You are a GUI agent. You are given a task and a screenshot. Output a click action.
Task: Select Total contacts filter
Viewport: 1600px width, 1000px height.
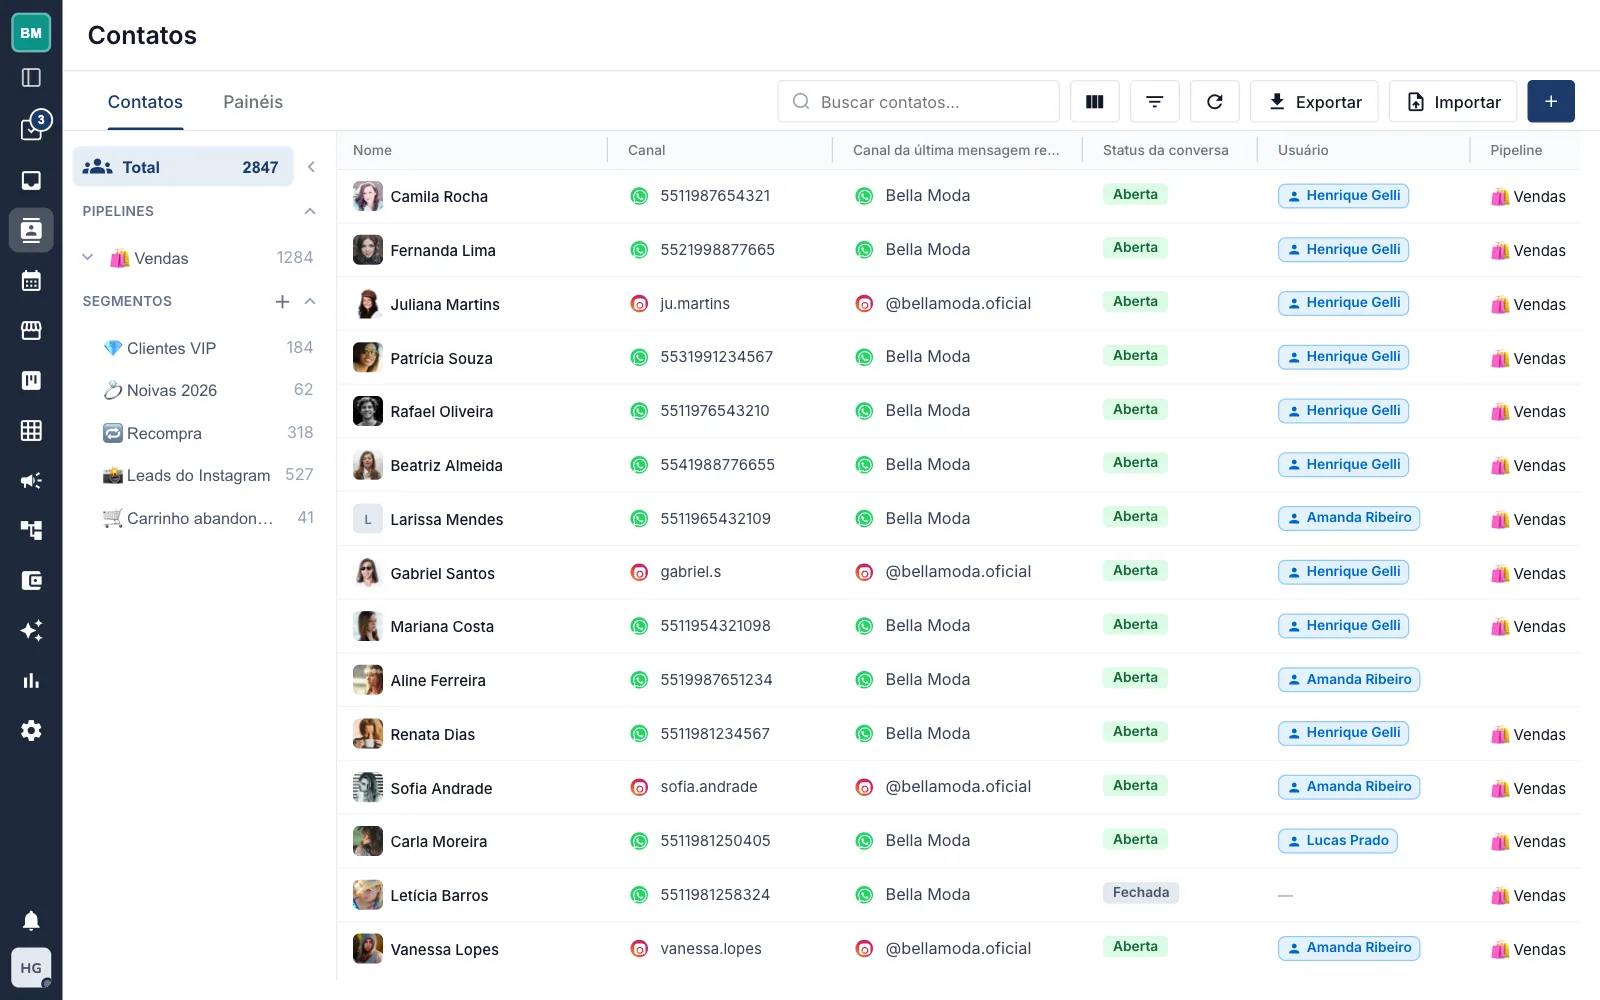coord(183,167)
